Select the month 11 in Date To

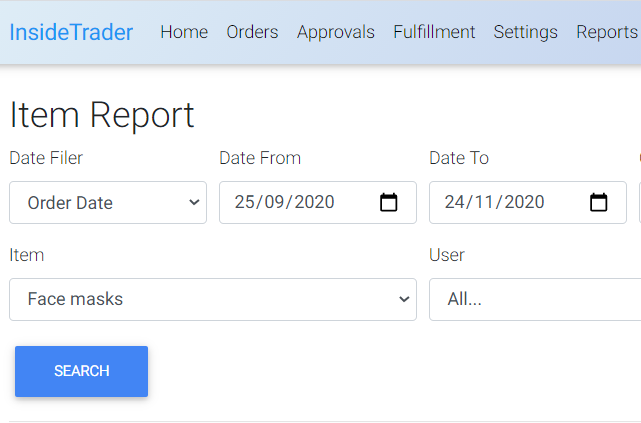(484, 202)
